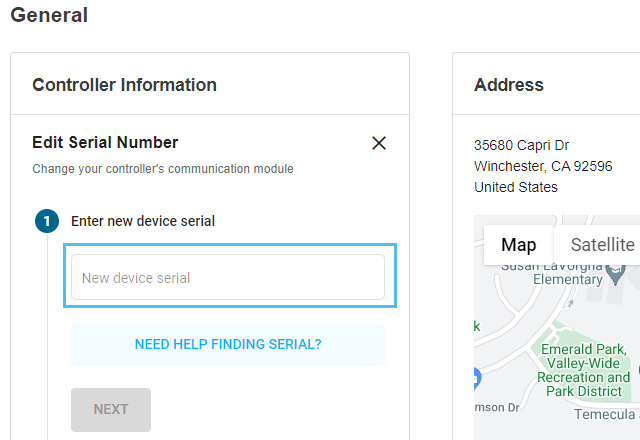Click the Edit Serial Number title

105,143
